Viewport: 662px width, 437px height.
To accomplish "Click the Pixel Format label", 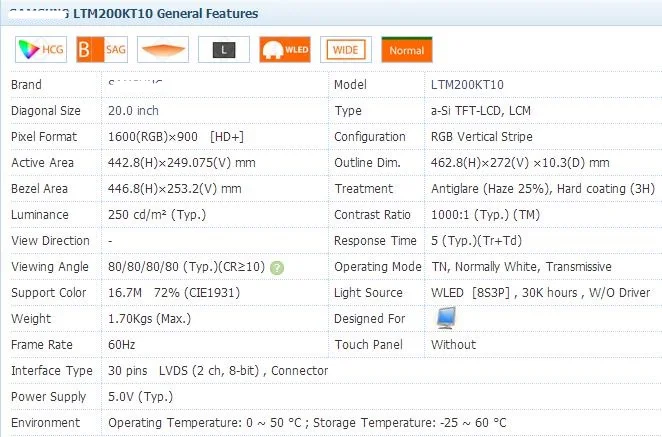I will pyautogui.click(x=44, y=137).
